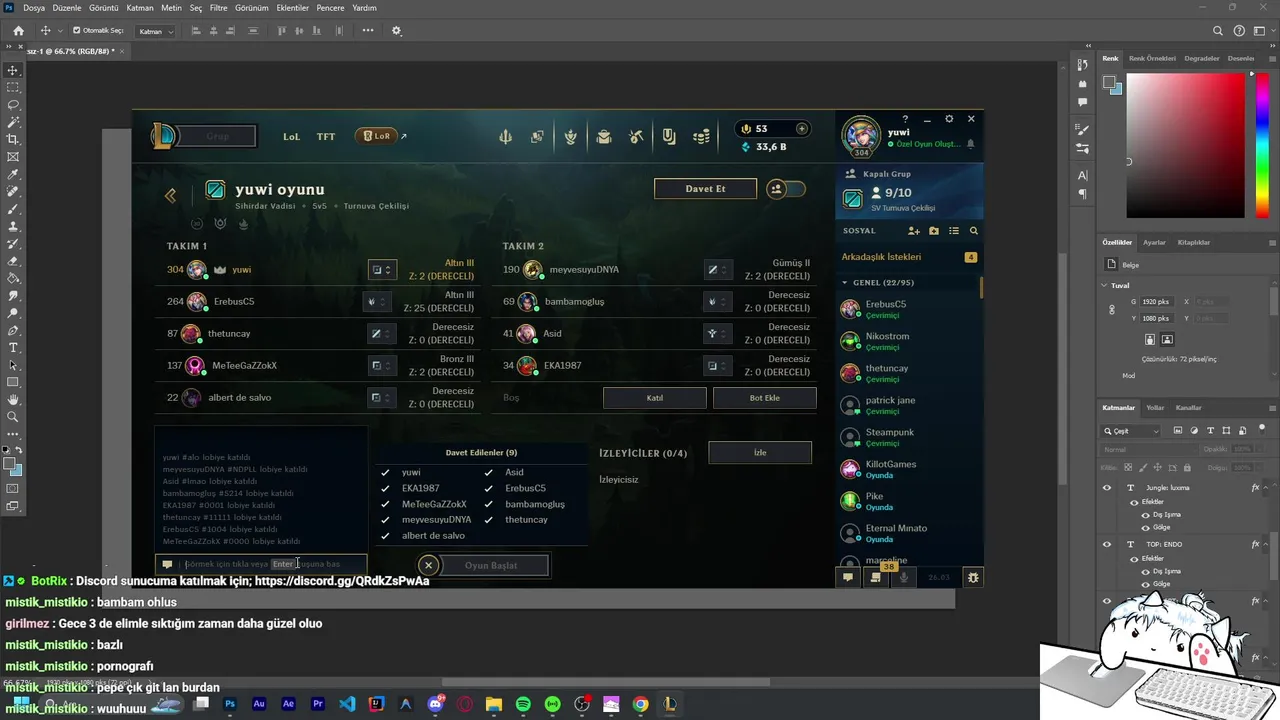Open the Paragraph panel icon
This screenshot has width=1280, height=720.
(1083, 194)
